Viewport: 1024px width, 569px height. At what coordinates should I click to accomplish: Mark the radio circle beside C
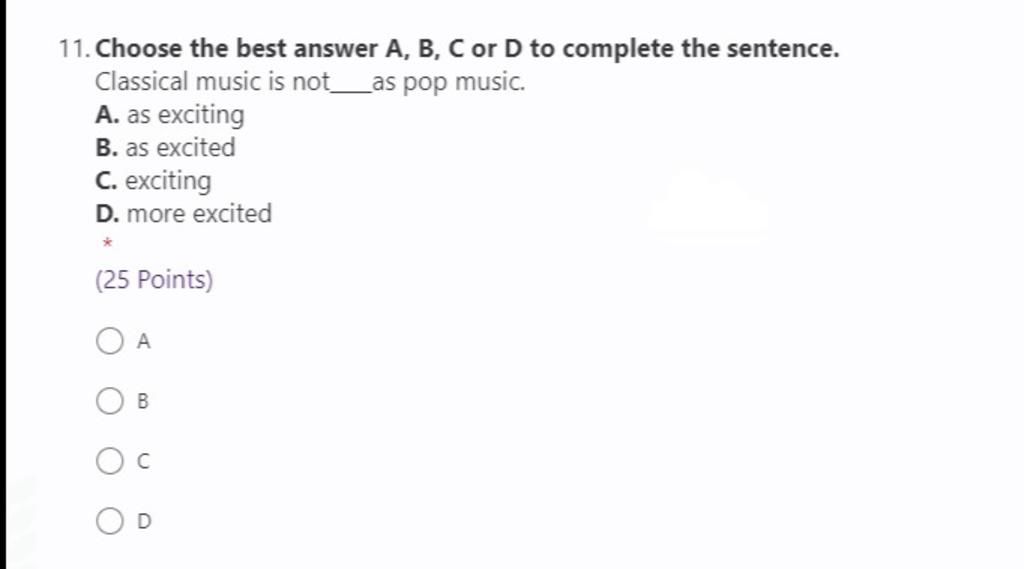click(110, 461)
